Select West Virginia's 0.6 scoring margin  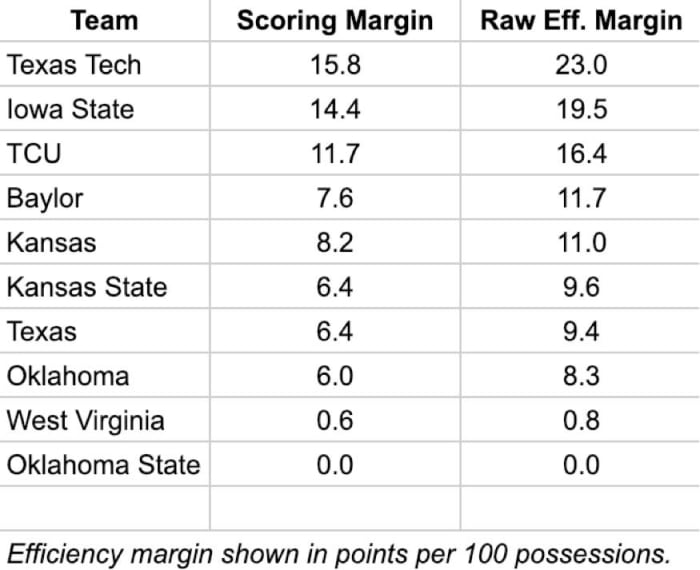tap(334, 420)
